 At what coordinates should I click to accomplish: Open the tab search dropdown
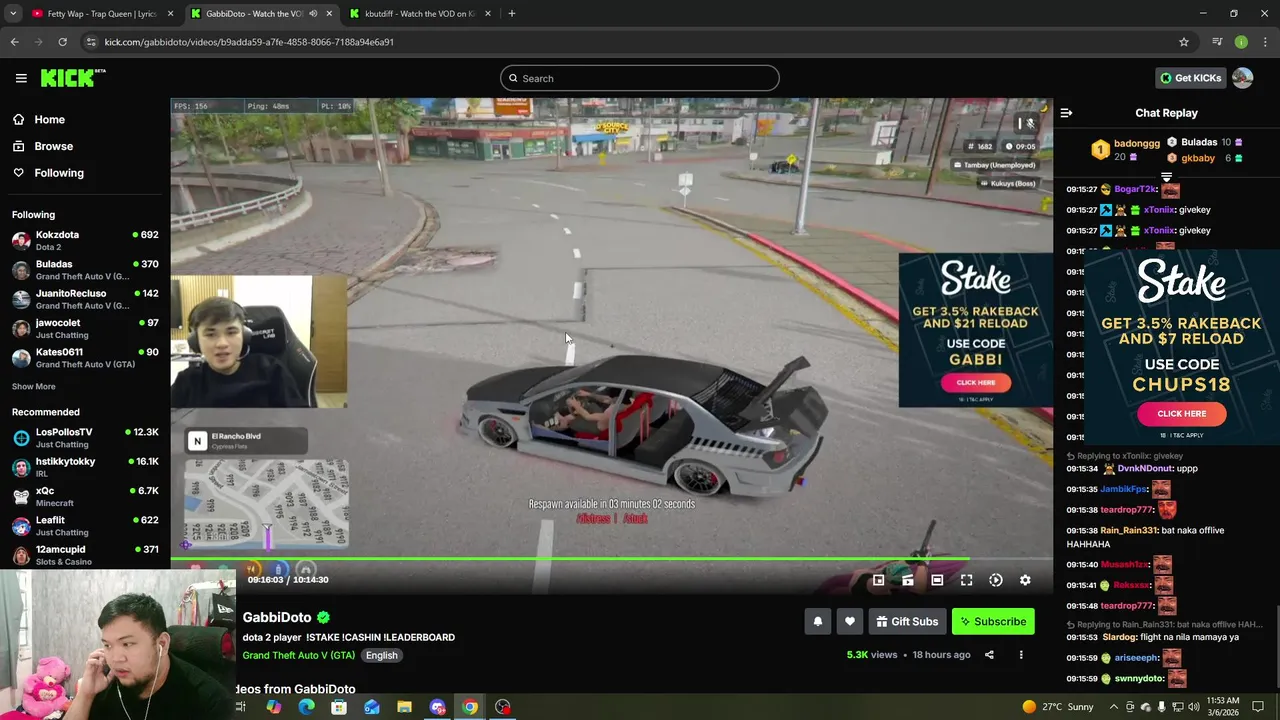[12, 14]
